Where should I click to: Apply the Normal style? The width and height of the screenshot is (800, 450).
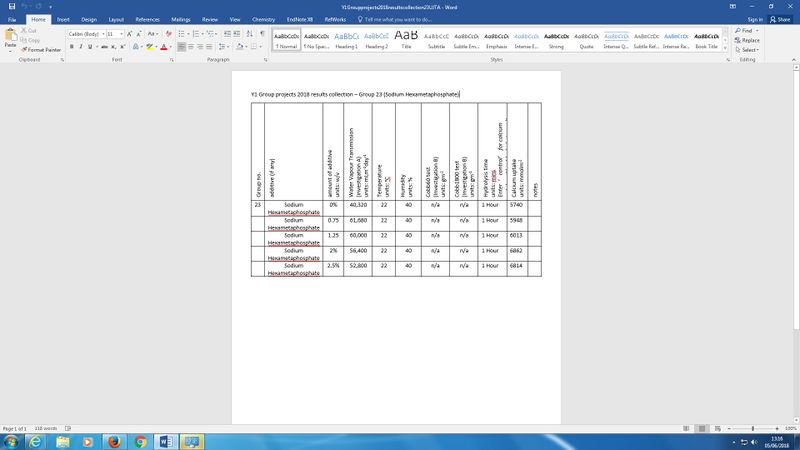click(x=286, y=40)
